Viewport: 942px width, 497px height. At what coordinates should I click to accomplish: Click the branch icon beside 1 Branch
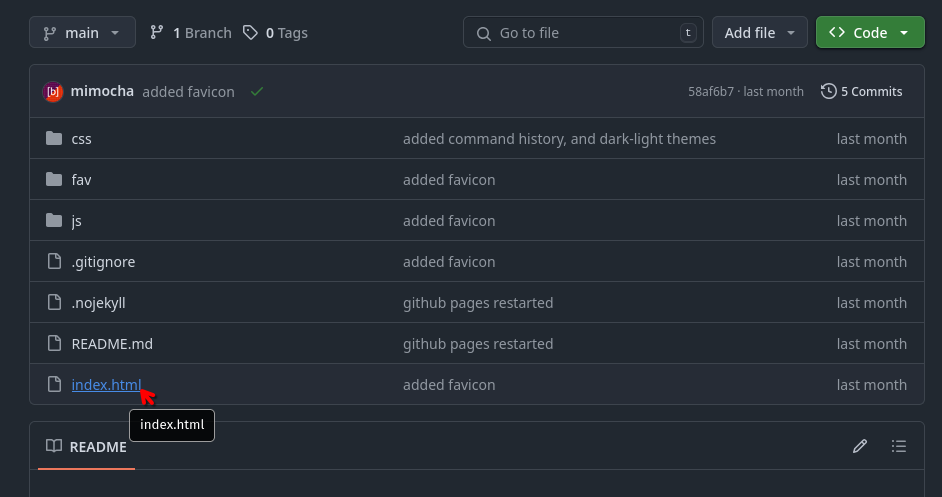(x=157, y=32)
